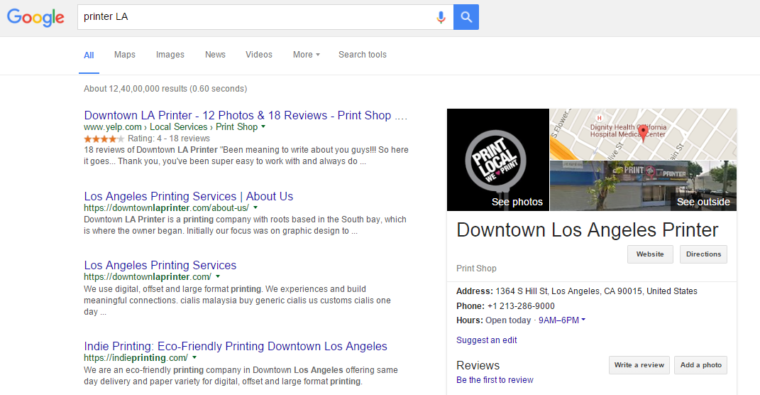Click the Directions button
Image resolution: width=760 pixels, height=395 pixels.
(703, 254)
